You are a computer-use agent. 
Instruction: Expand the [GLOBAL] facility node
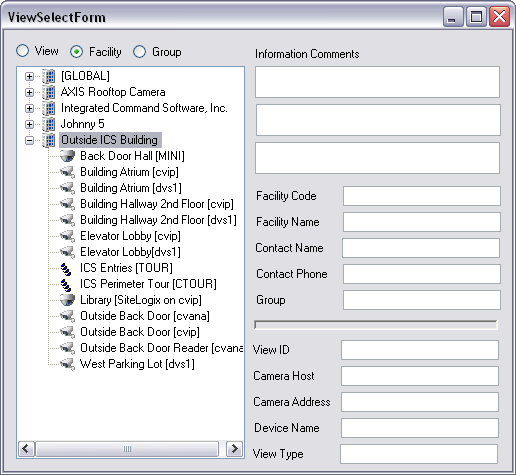coord(29,76)
